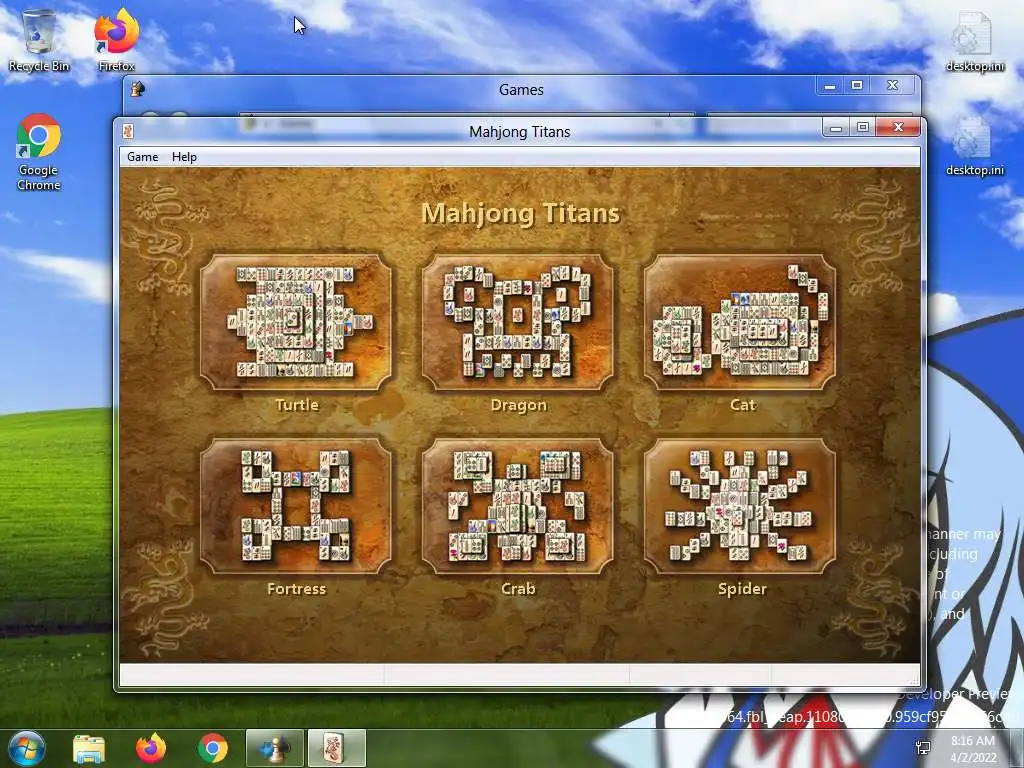Click the network tray icon
Image resolution: width=1024 pixels, height=768 pixels.
pyautogui.click(x=923, y=748)
